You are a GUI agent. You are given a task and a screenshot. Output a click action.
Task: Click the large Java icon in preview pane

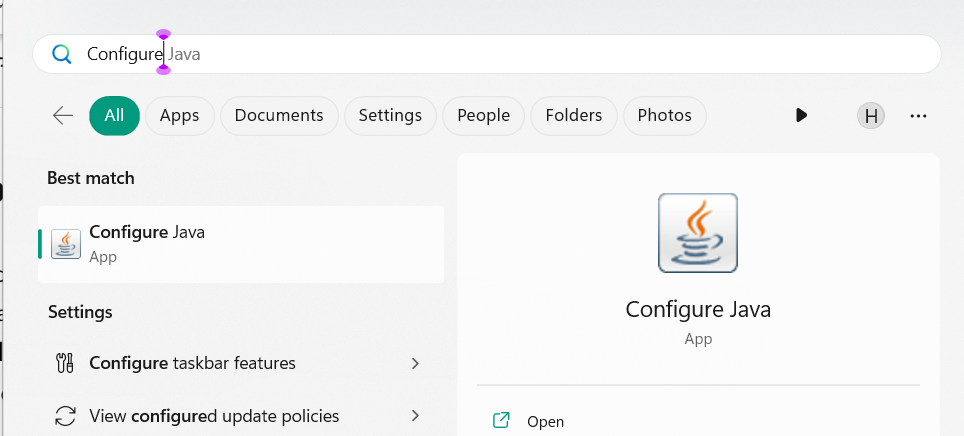(x=698, y=233)
